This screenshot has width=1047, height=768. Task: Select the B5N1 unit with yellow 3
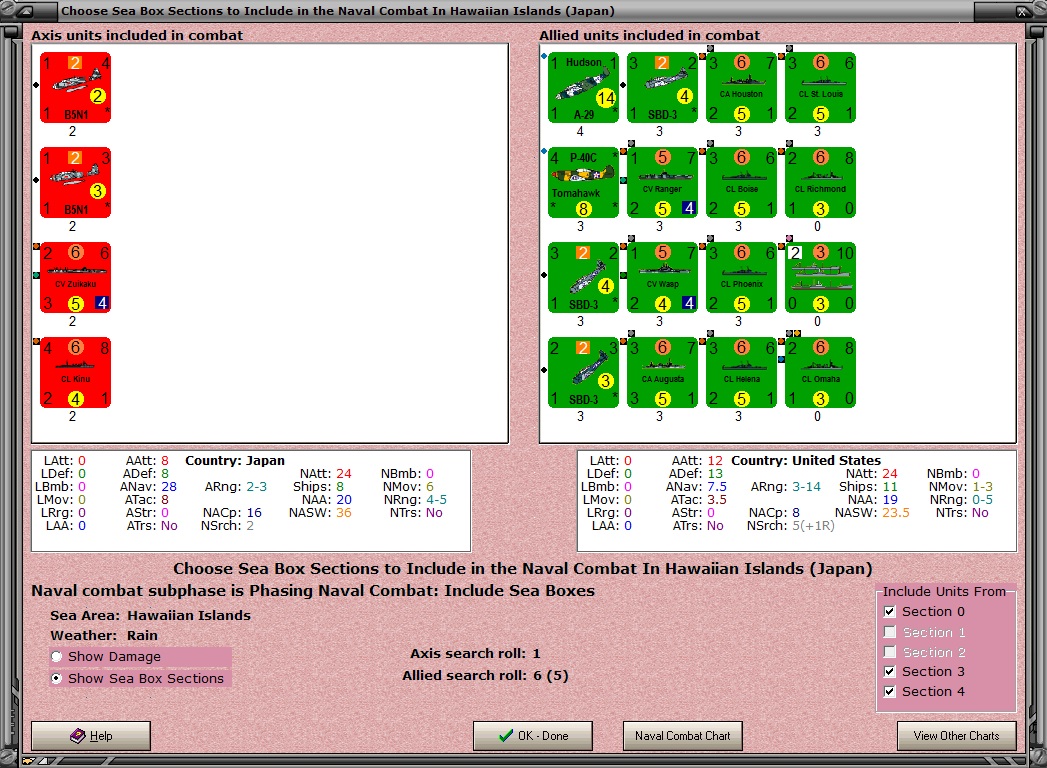coord(75,182)
